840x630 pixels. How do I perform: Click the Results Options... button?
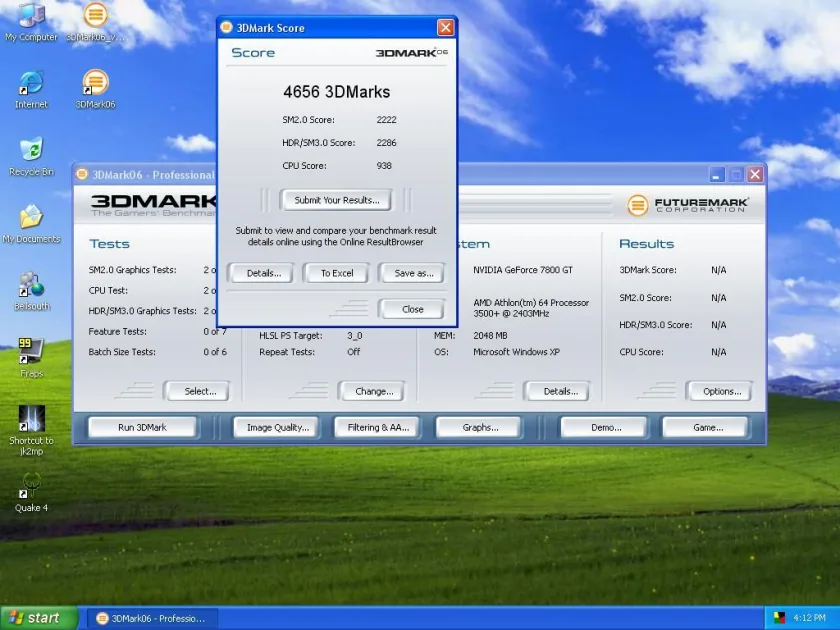pyautogui.click(x=720, y=392)
